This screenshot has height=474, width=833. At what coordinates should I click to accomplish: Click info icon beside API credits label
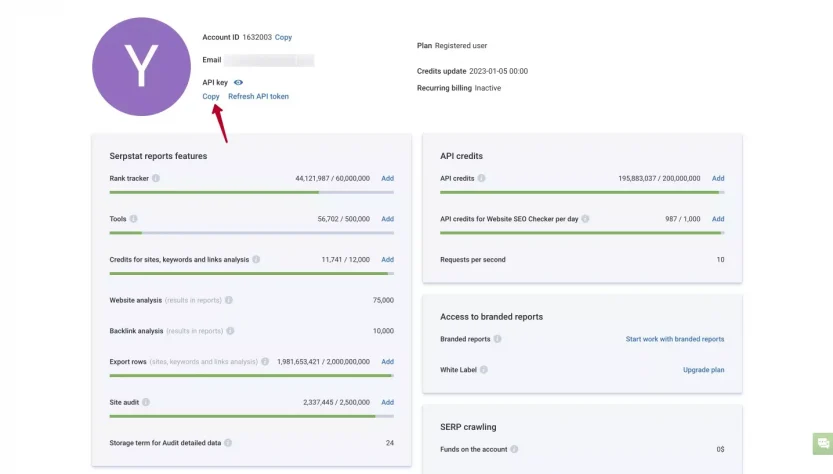(x=482, y=179)
